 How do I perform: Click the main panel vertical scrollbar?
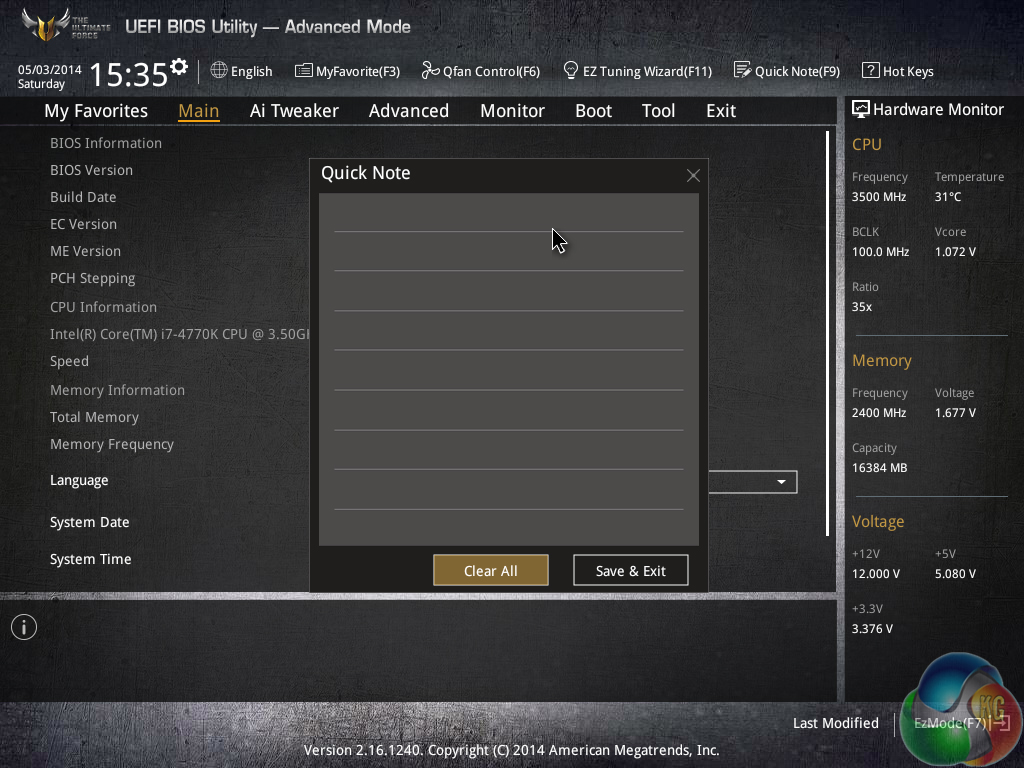tap(827, 333)
